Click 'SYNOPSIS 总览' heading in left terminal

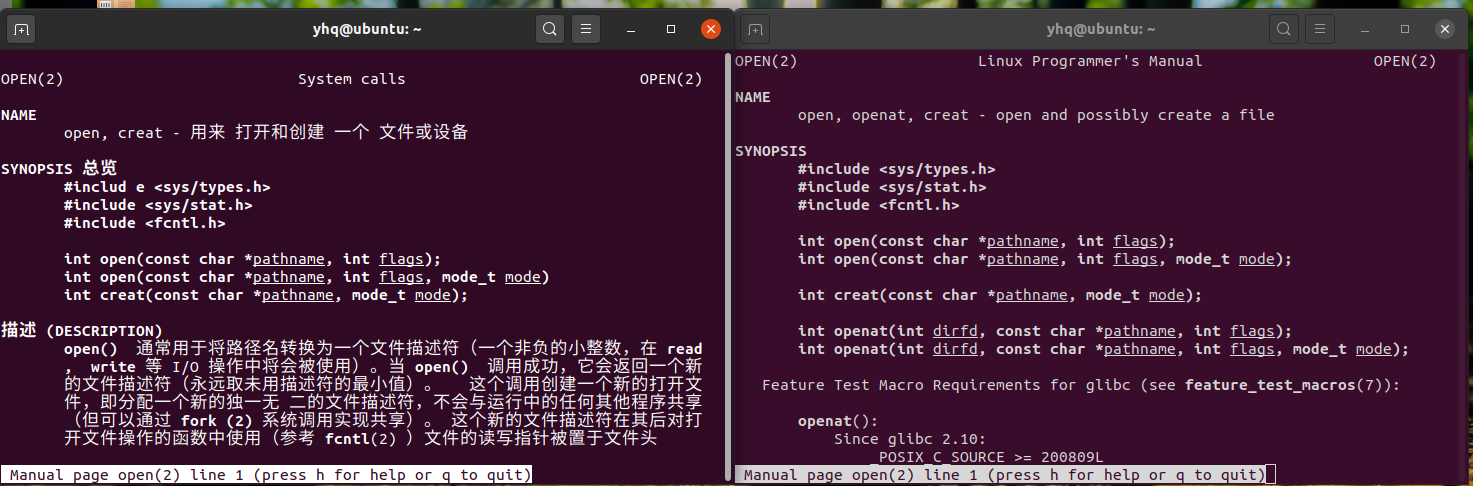pos(59,168)
